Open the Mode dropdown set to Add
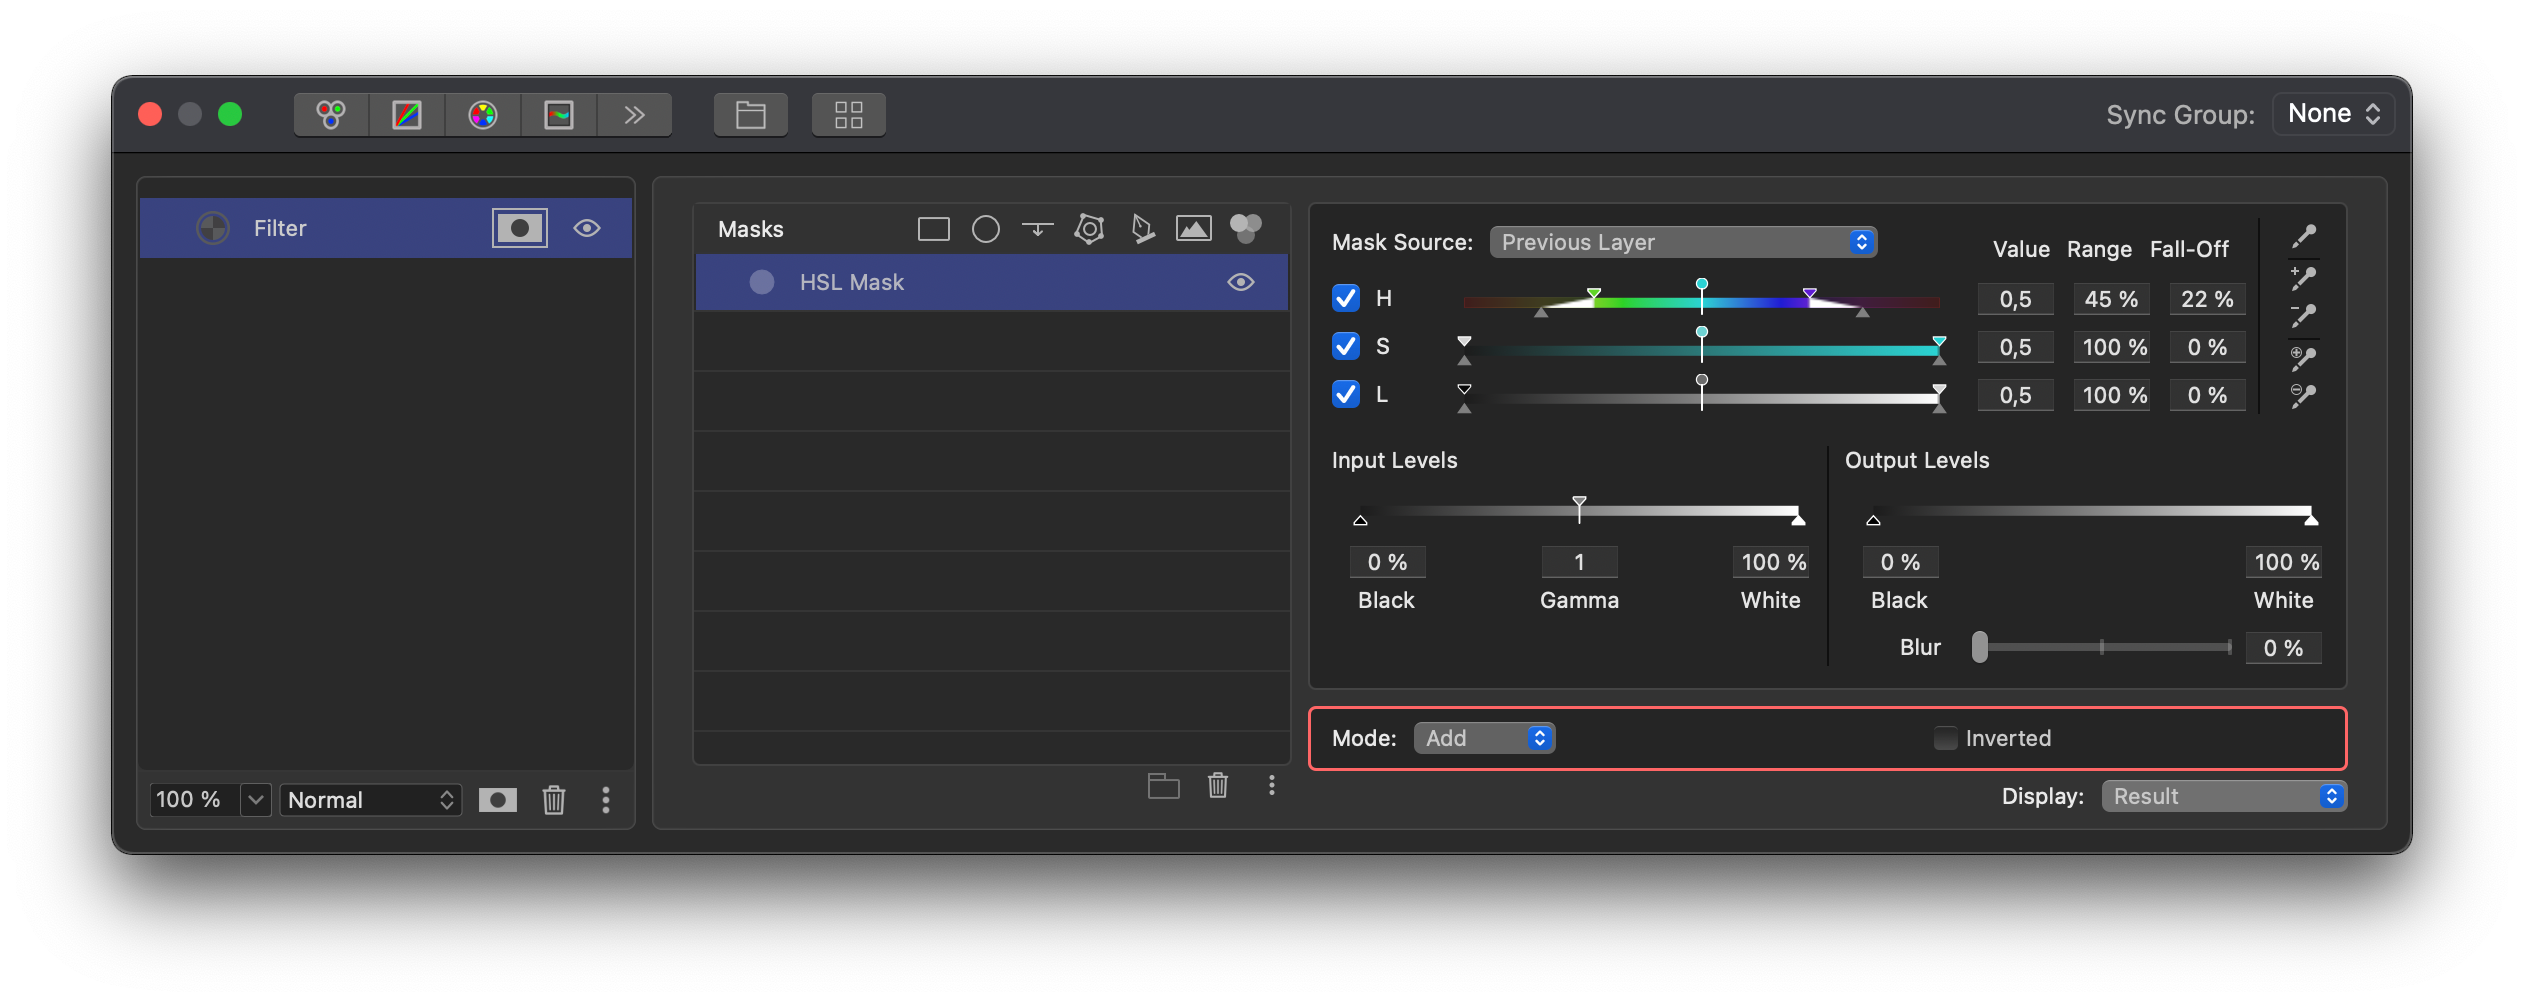 [x=1485, y=739]
